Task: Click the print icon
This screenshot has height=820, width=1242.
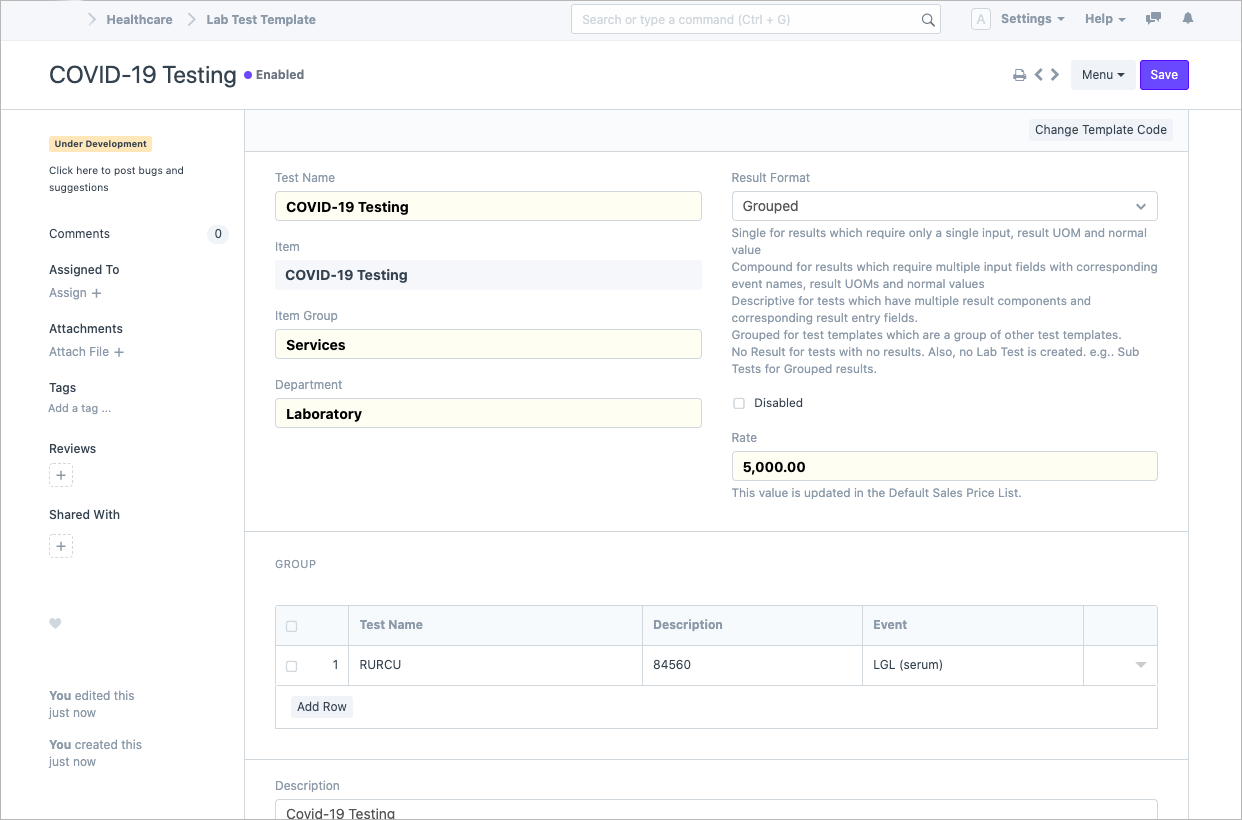Action: click(x=1019, y=75)
